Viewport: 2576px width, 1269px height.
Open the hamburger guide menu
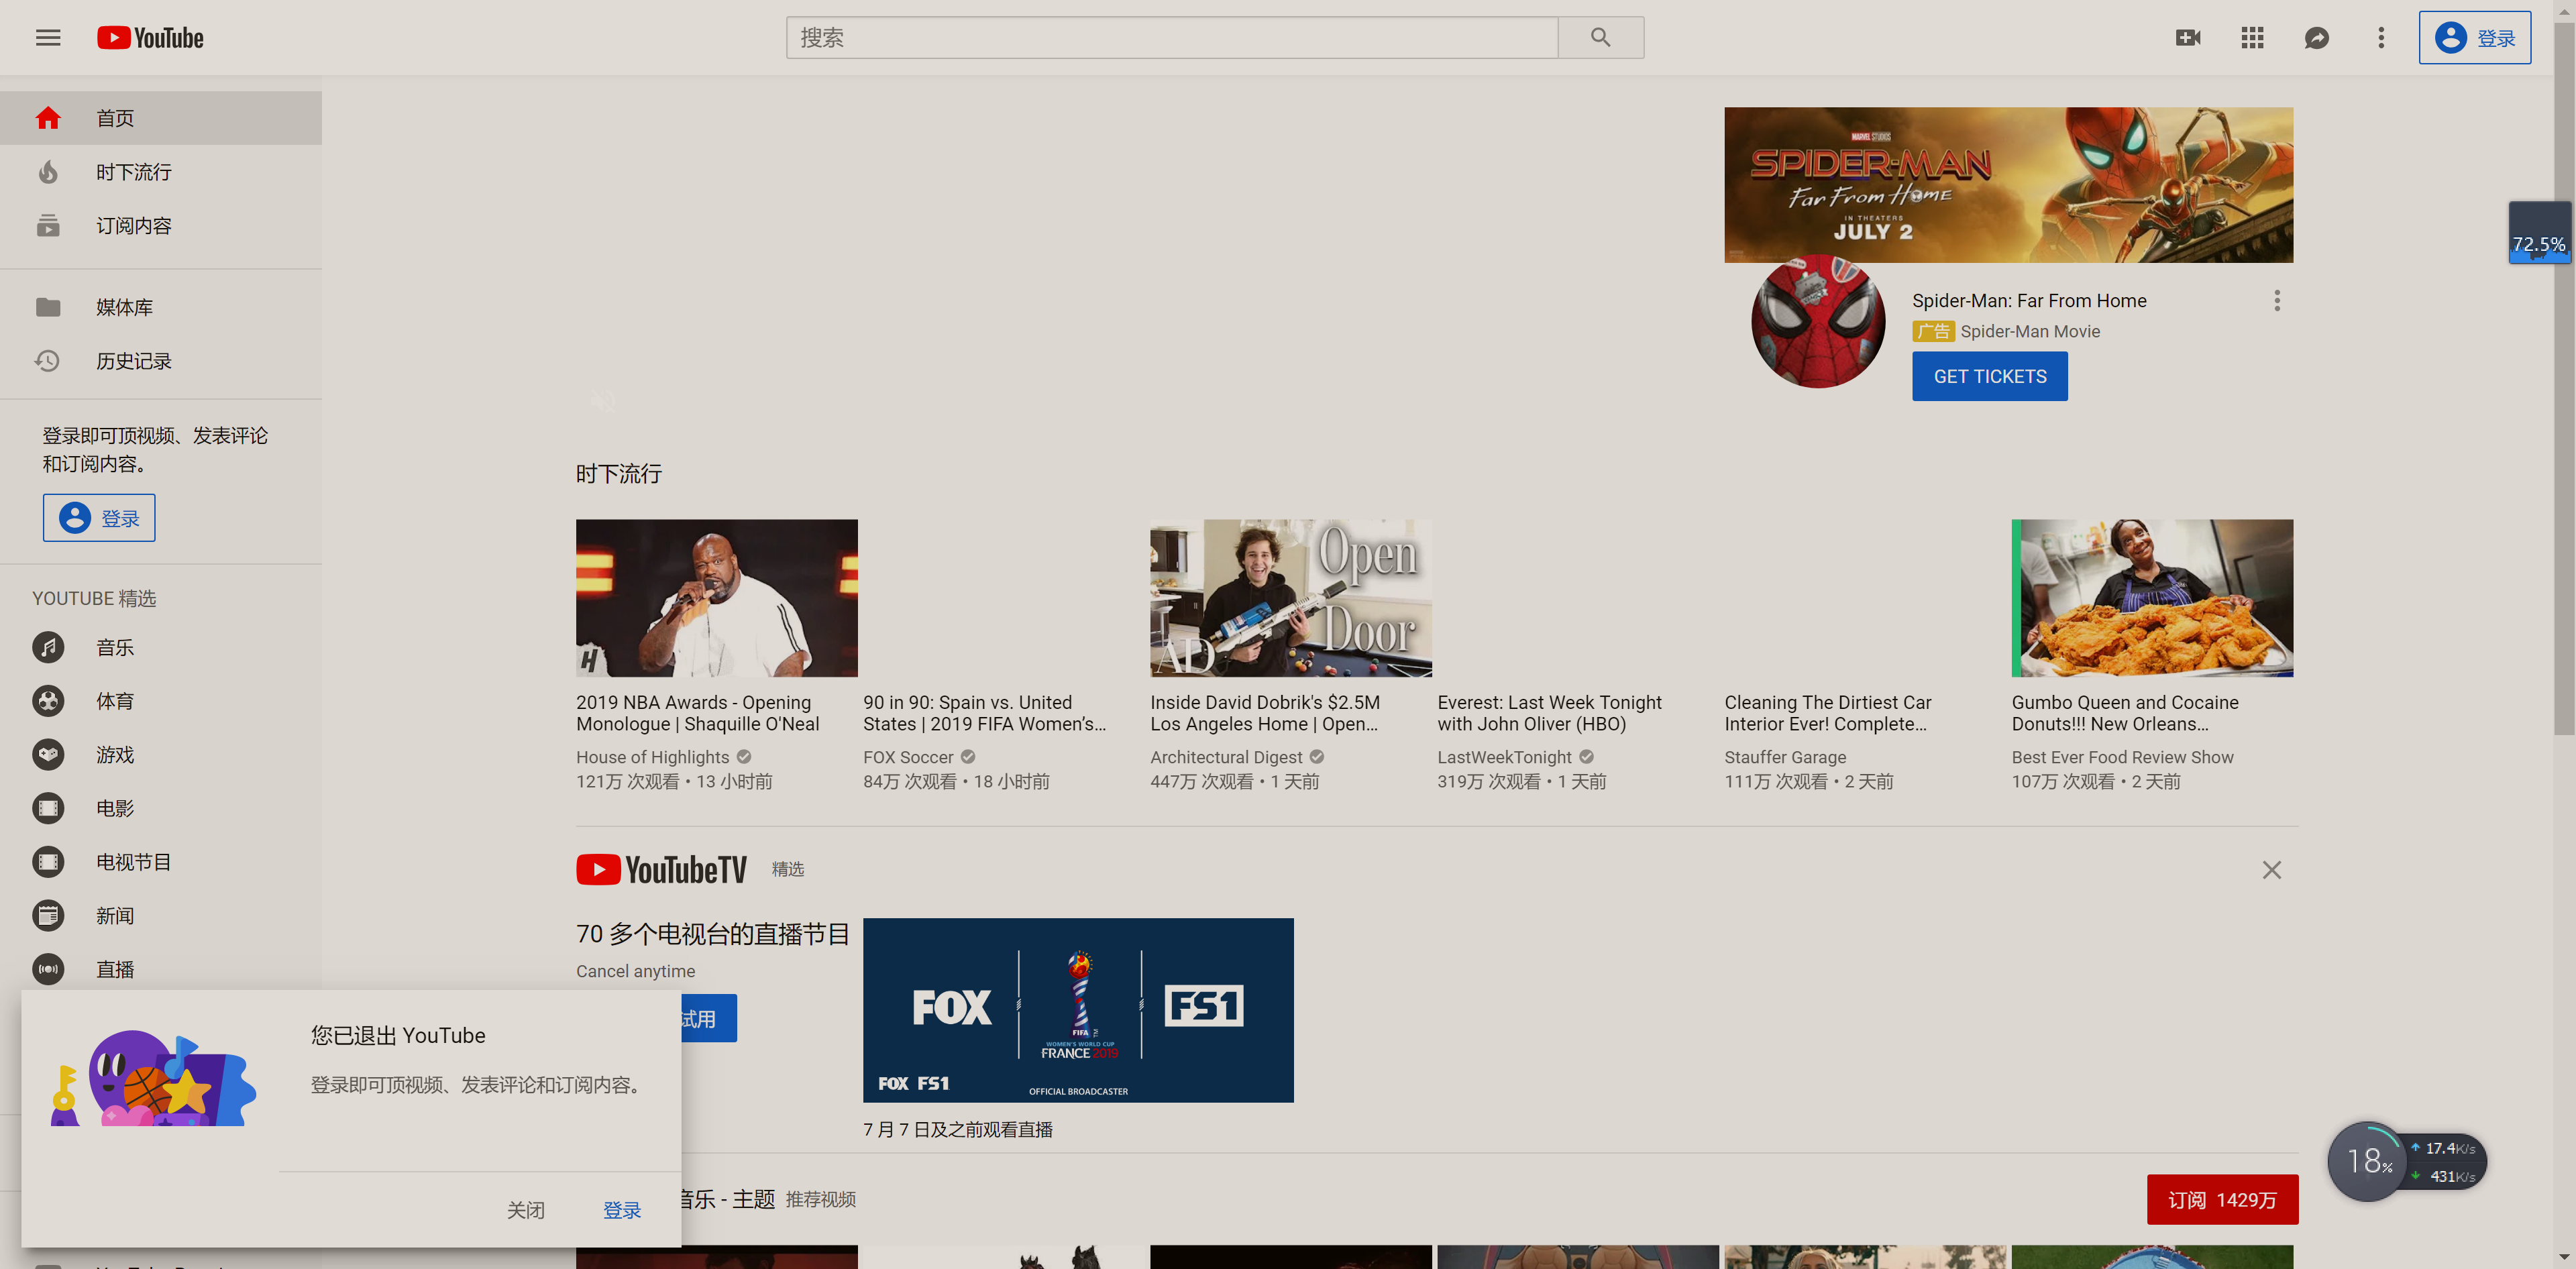pyautogui.click(x=48, y=38)
